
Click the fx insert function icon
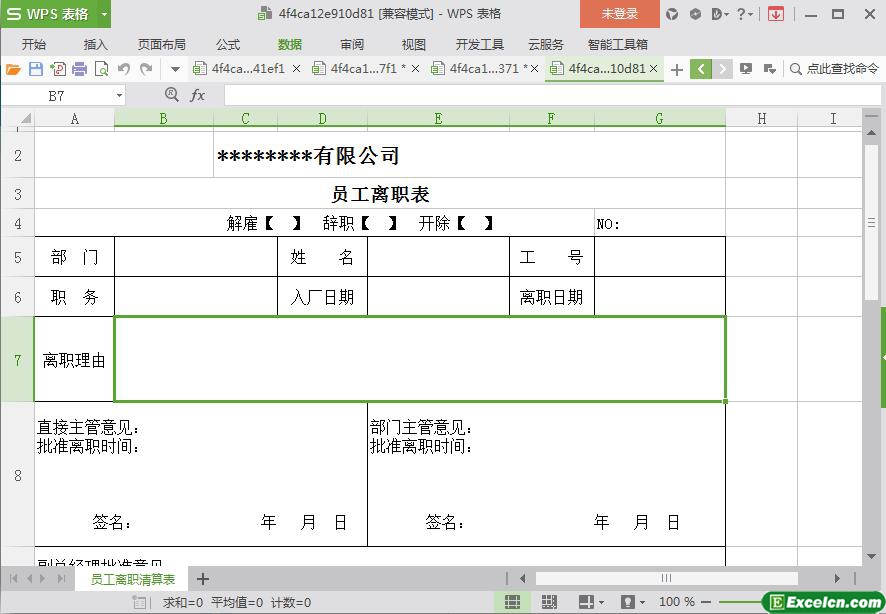[197, 95]
